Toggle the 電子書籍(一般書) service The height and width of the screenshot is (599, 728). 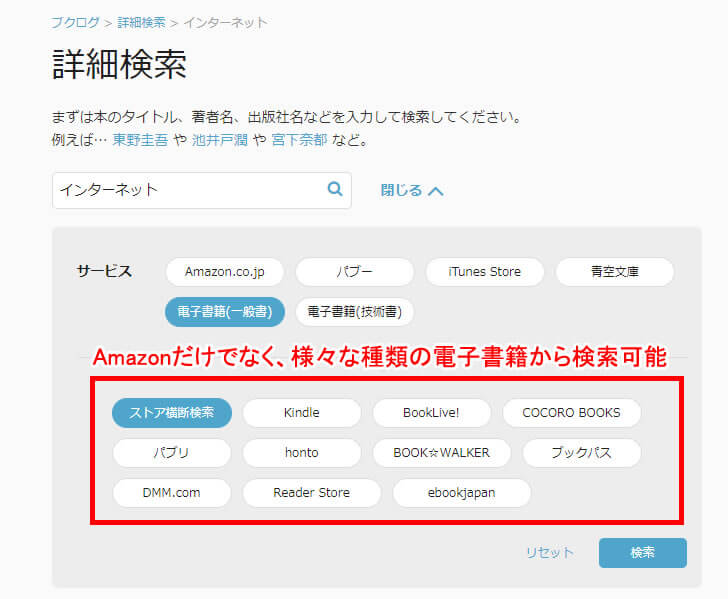(225, 312)
